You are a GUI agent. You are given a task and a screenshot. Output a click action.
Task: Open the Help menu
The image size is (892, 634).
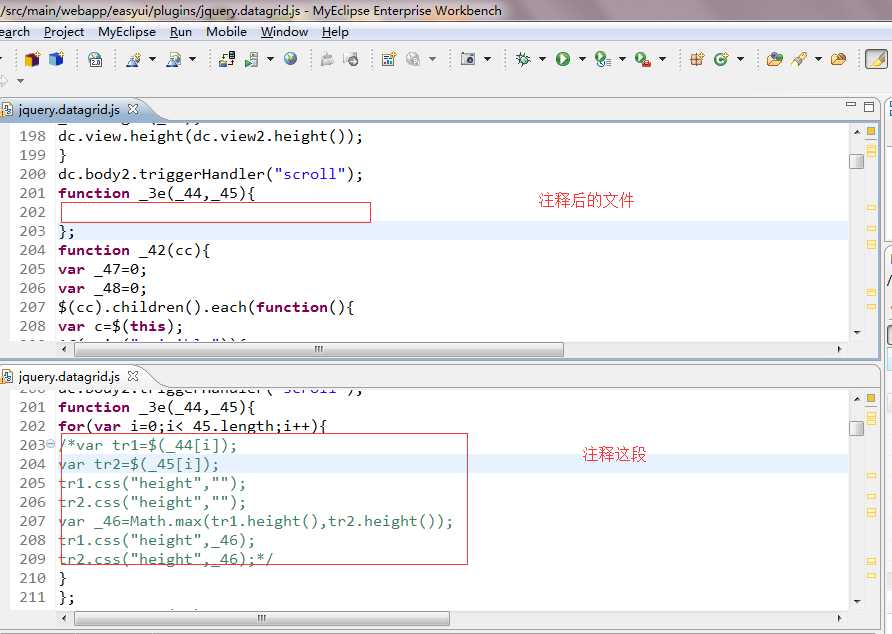point(335,32)
